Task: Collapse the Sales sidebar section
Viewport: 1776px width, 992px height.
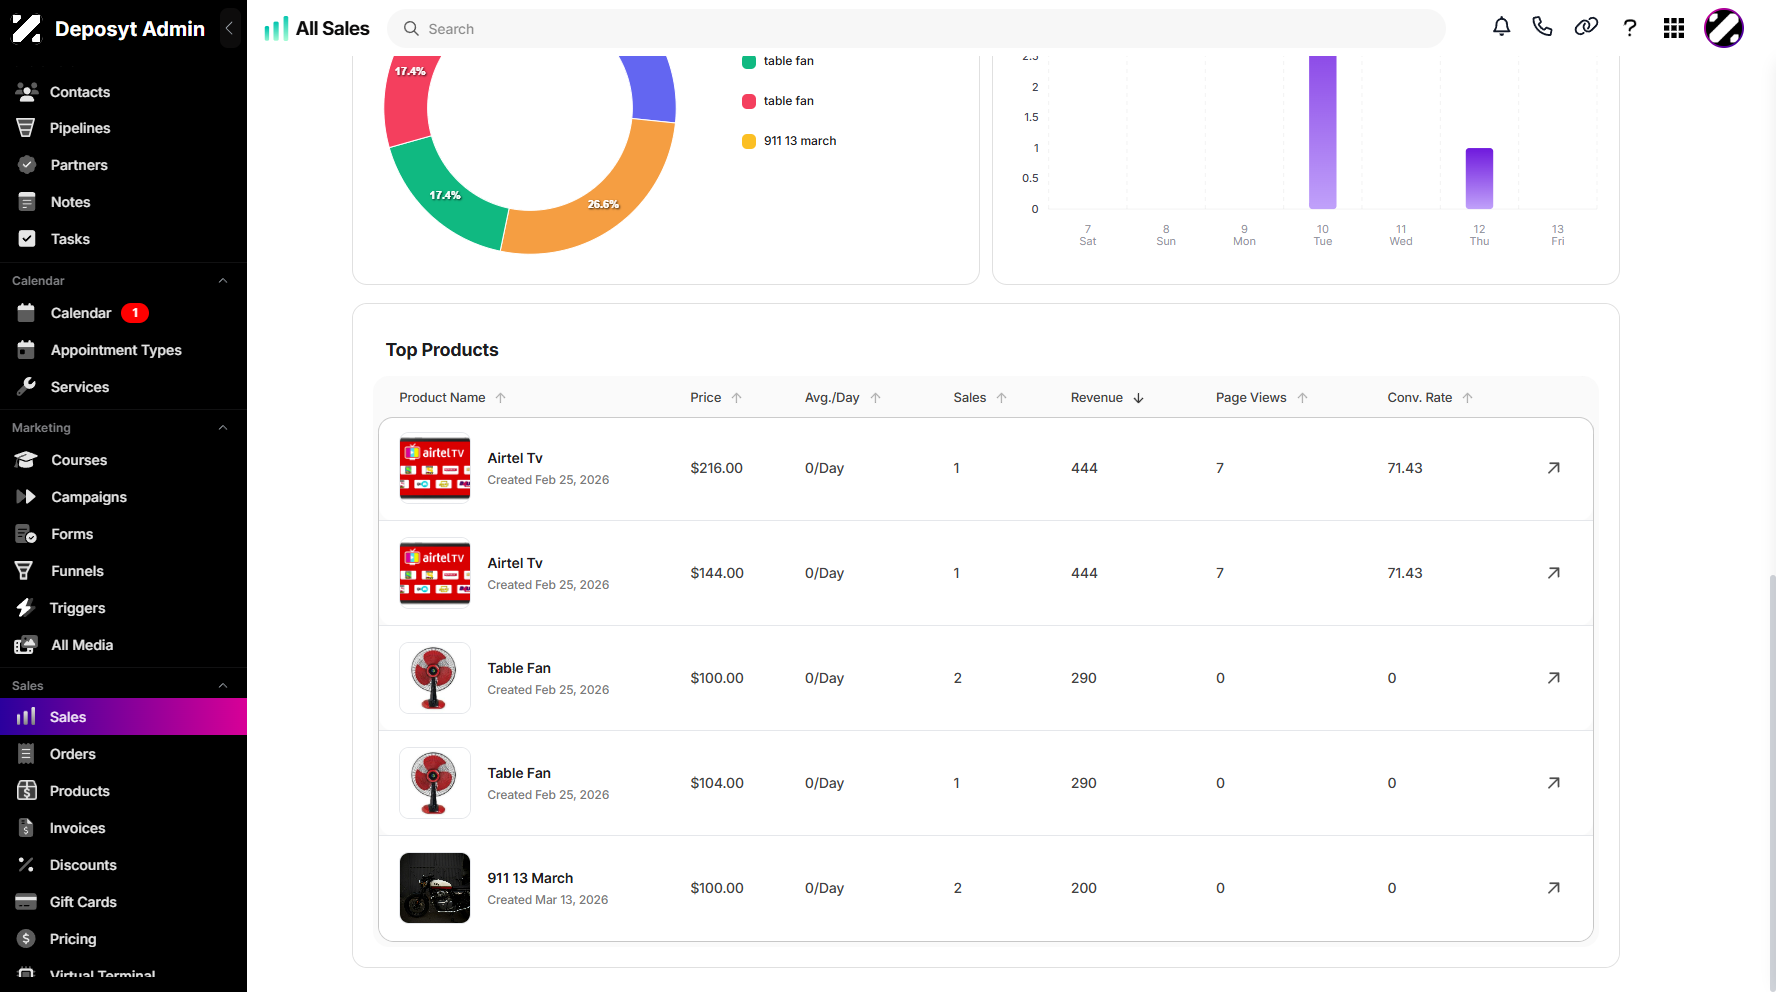Action: [x=223, y=686]
